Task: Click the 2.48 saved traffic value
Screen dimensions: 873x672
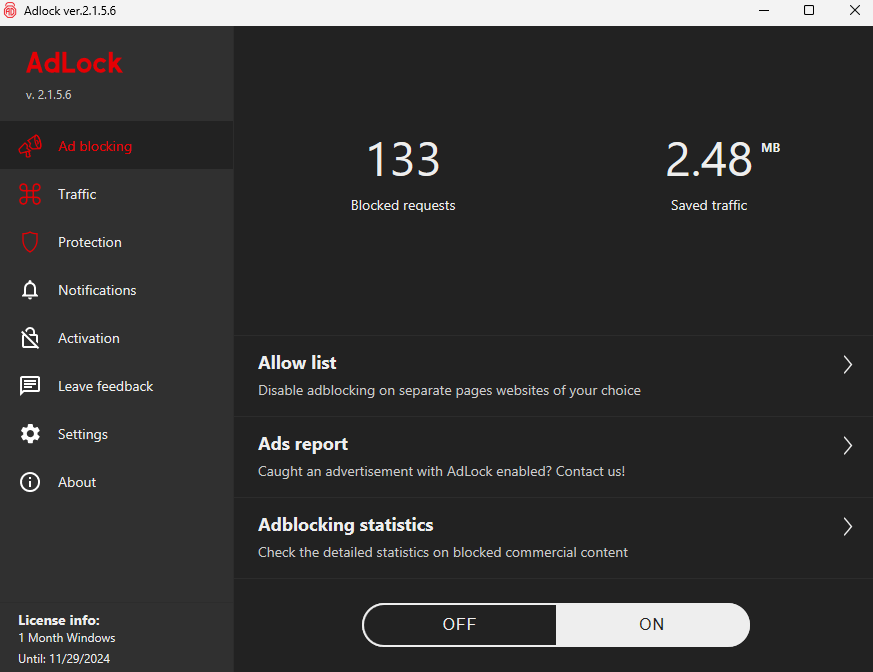Action: tap(709, 160)
